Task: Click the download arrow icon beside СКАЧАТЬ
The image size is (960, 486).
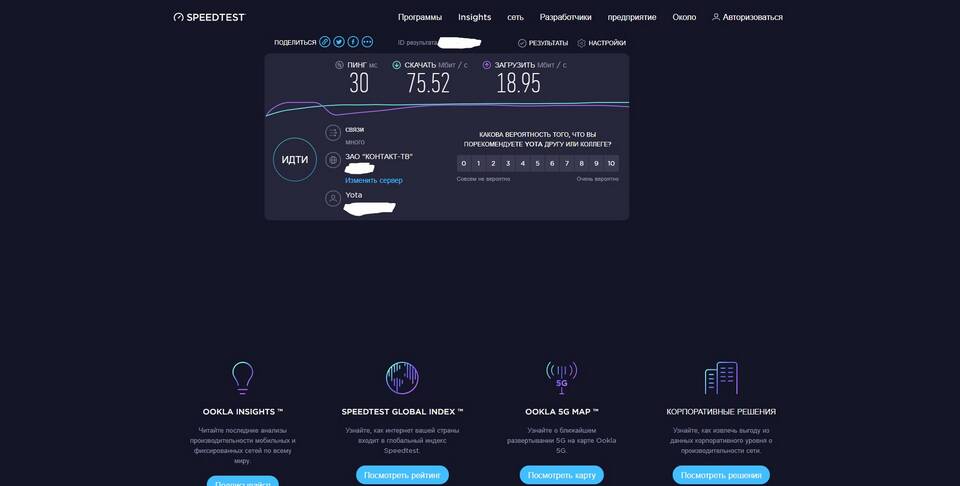Action: coord(396,65)
